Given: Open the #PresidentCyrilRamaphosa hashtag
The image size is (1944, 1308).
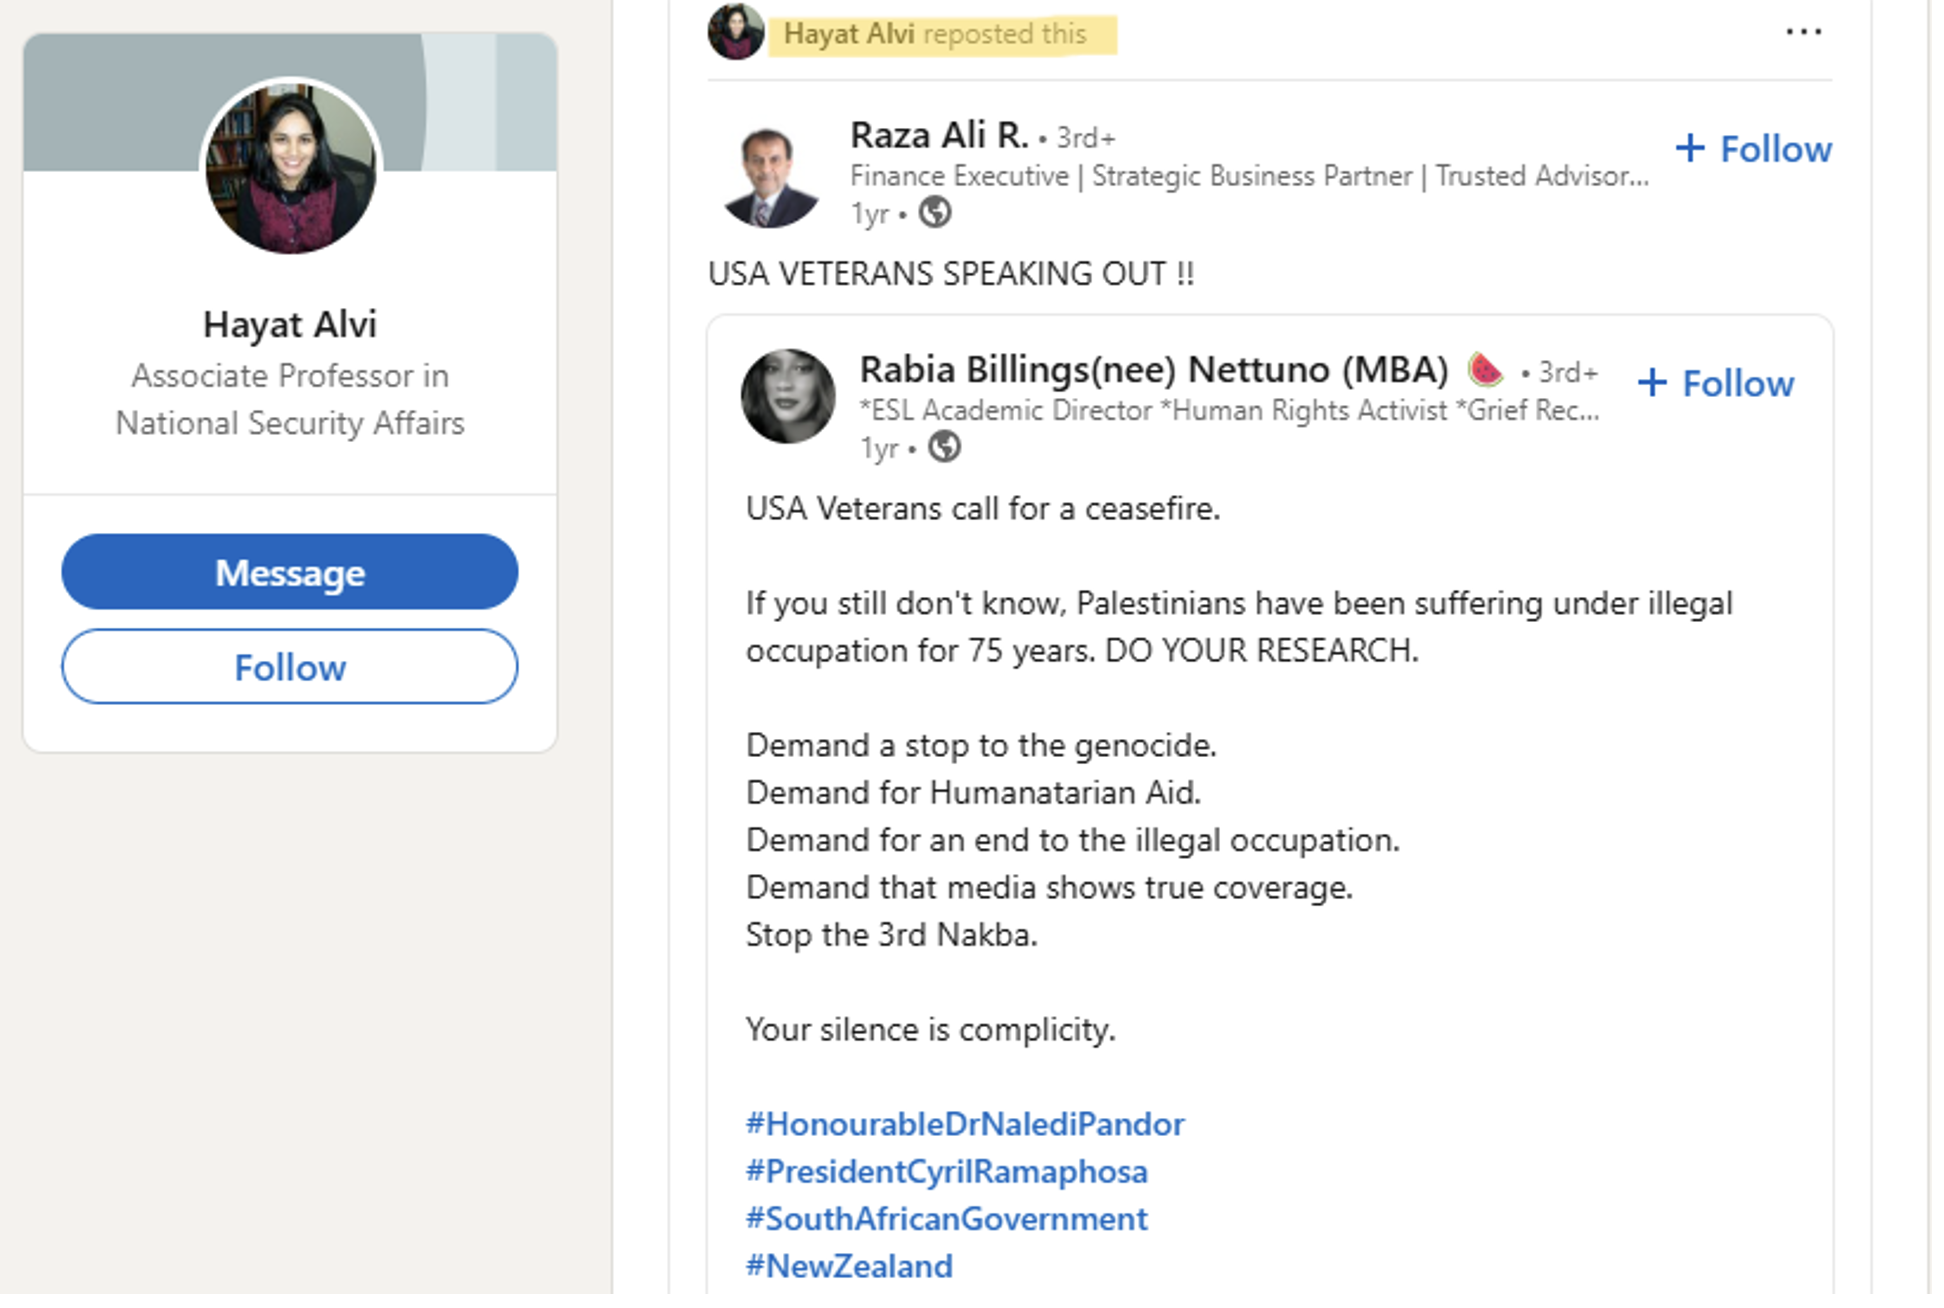Looking at the screenshot, I should 946,1171.
